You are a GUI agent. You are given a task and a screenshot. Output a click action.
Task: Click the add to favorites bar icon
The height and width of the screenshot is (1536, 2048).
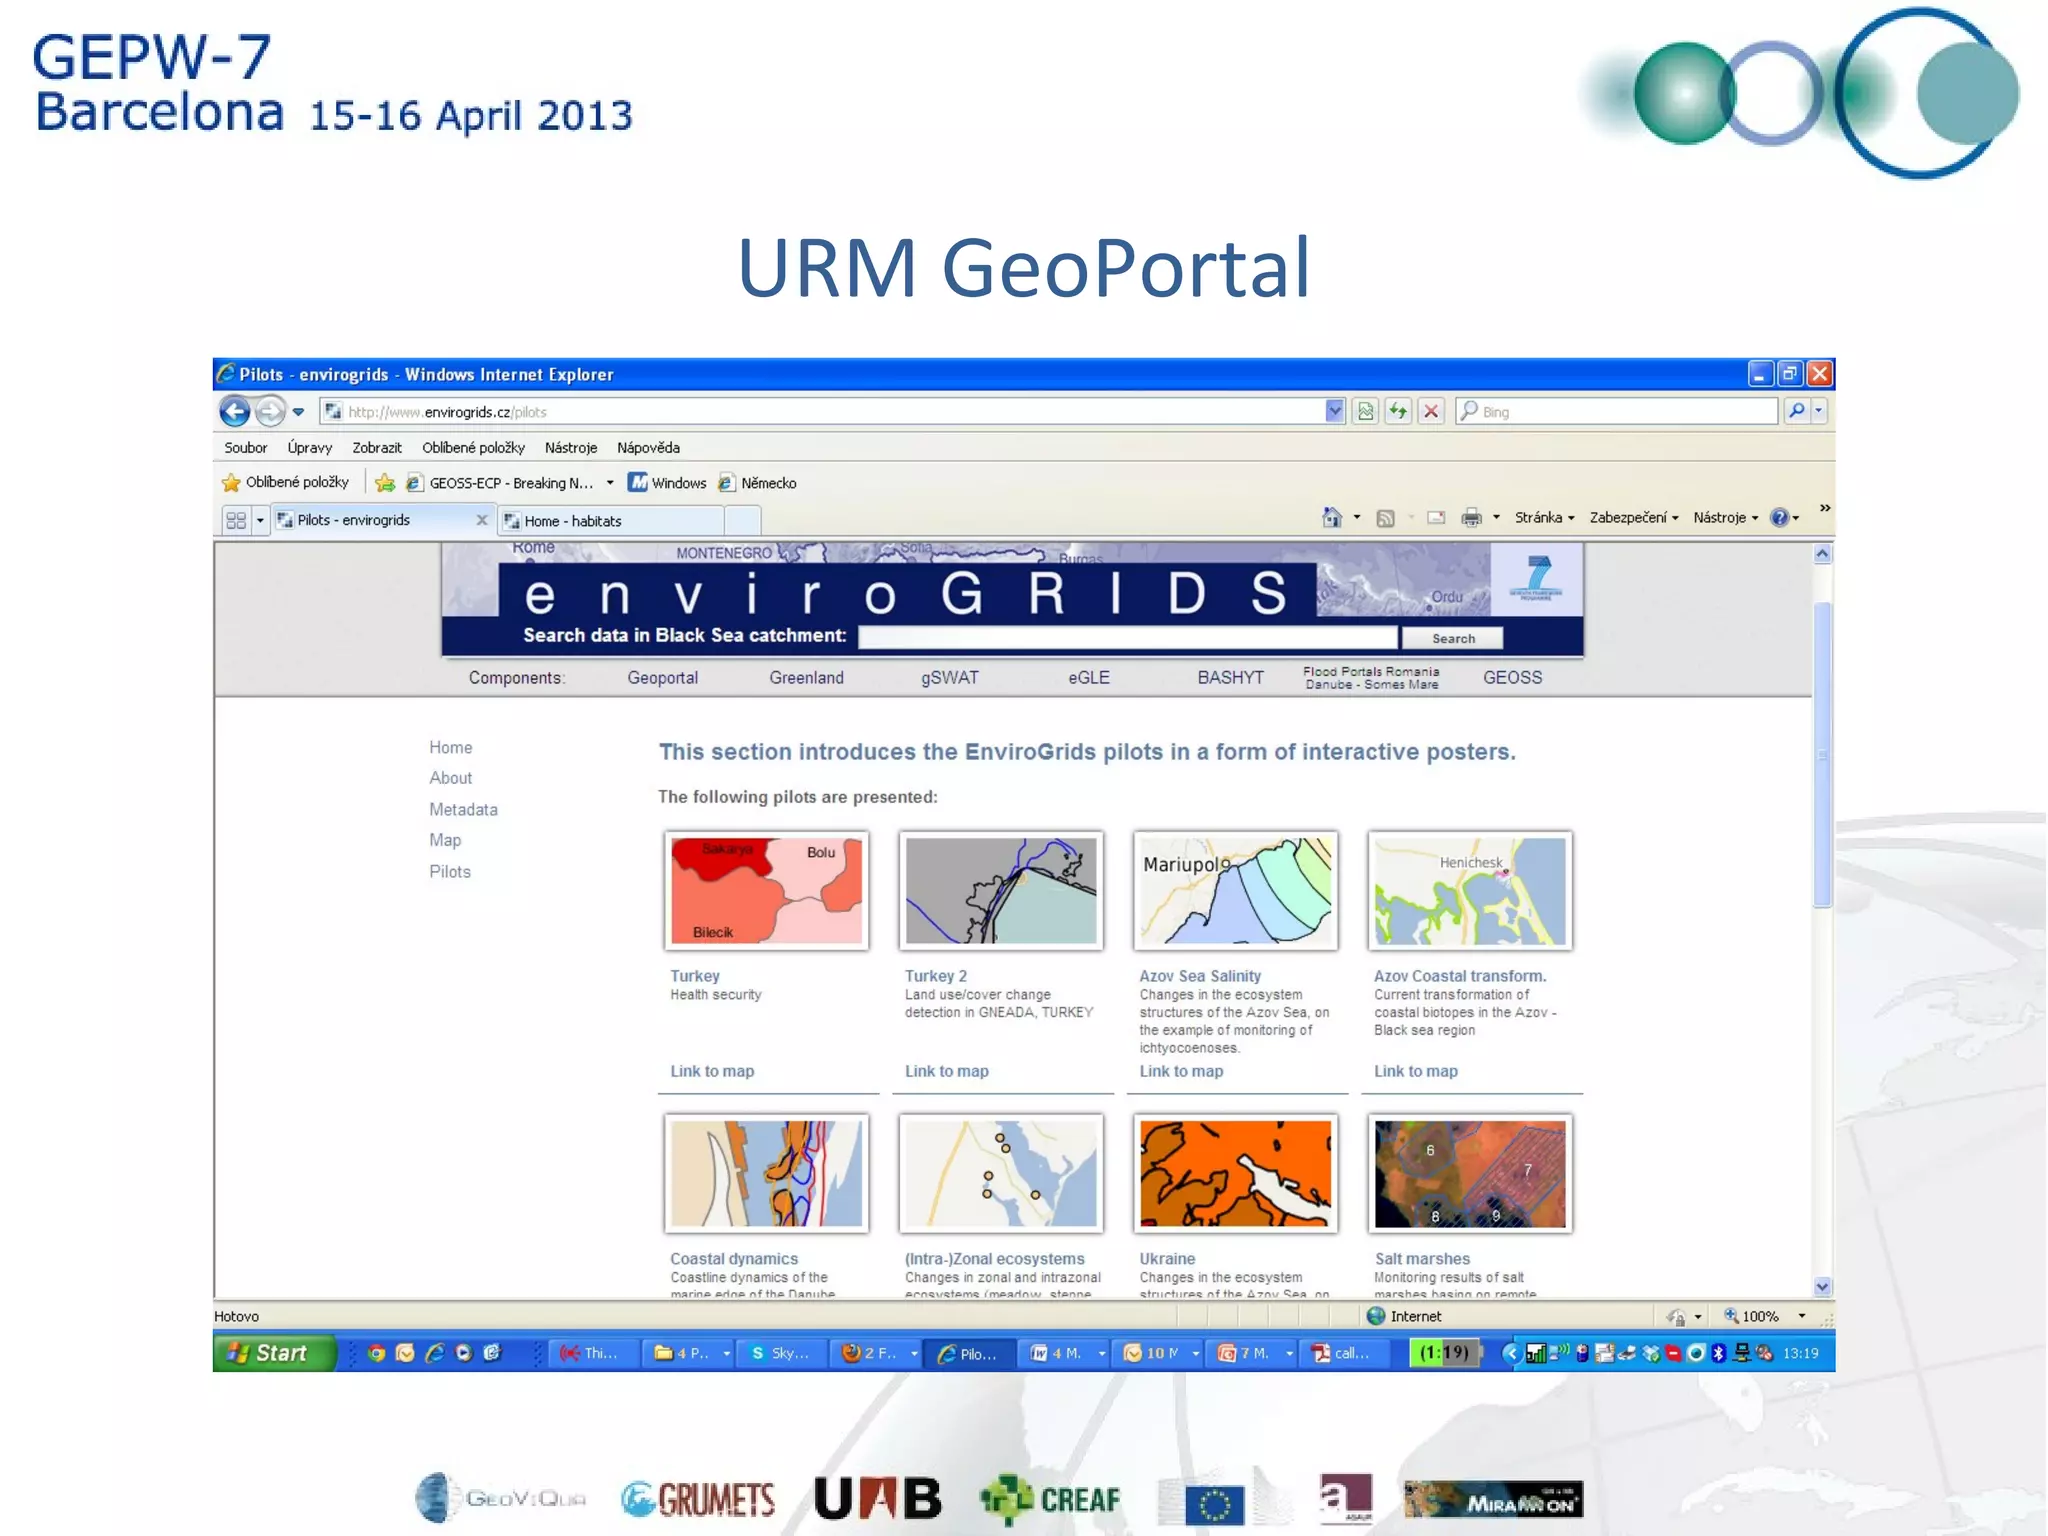pos(384,483)
